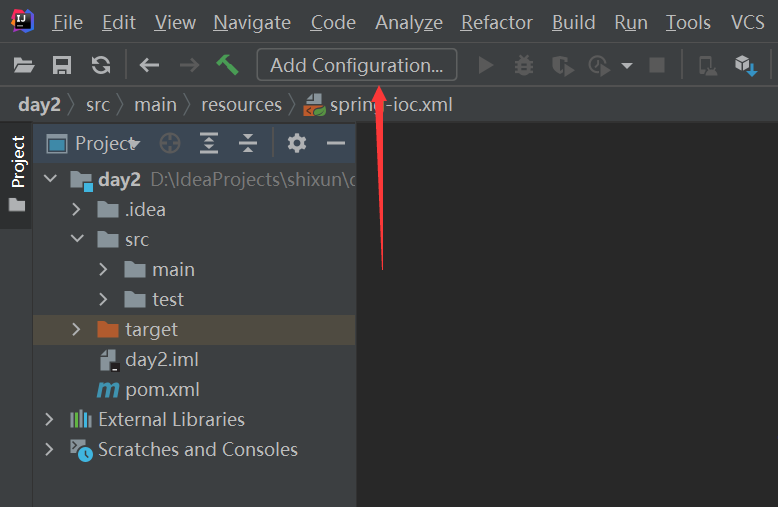778x507 pixels.
Task: Open SDK manager box icon
Action: pos(746,65)
